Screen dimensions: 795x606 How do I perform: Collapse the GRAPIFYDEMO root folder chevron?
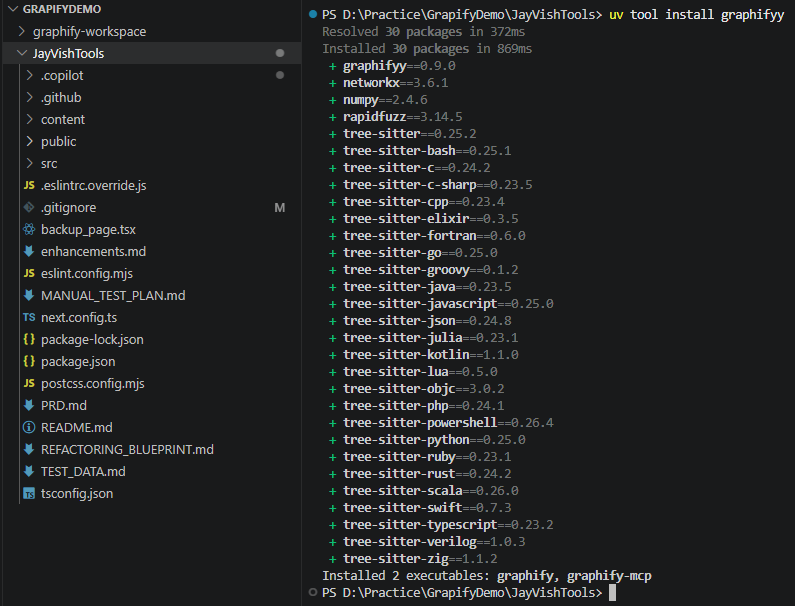13,9
